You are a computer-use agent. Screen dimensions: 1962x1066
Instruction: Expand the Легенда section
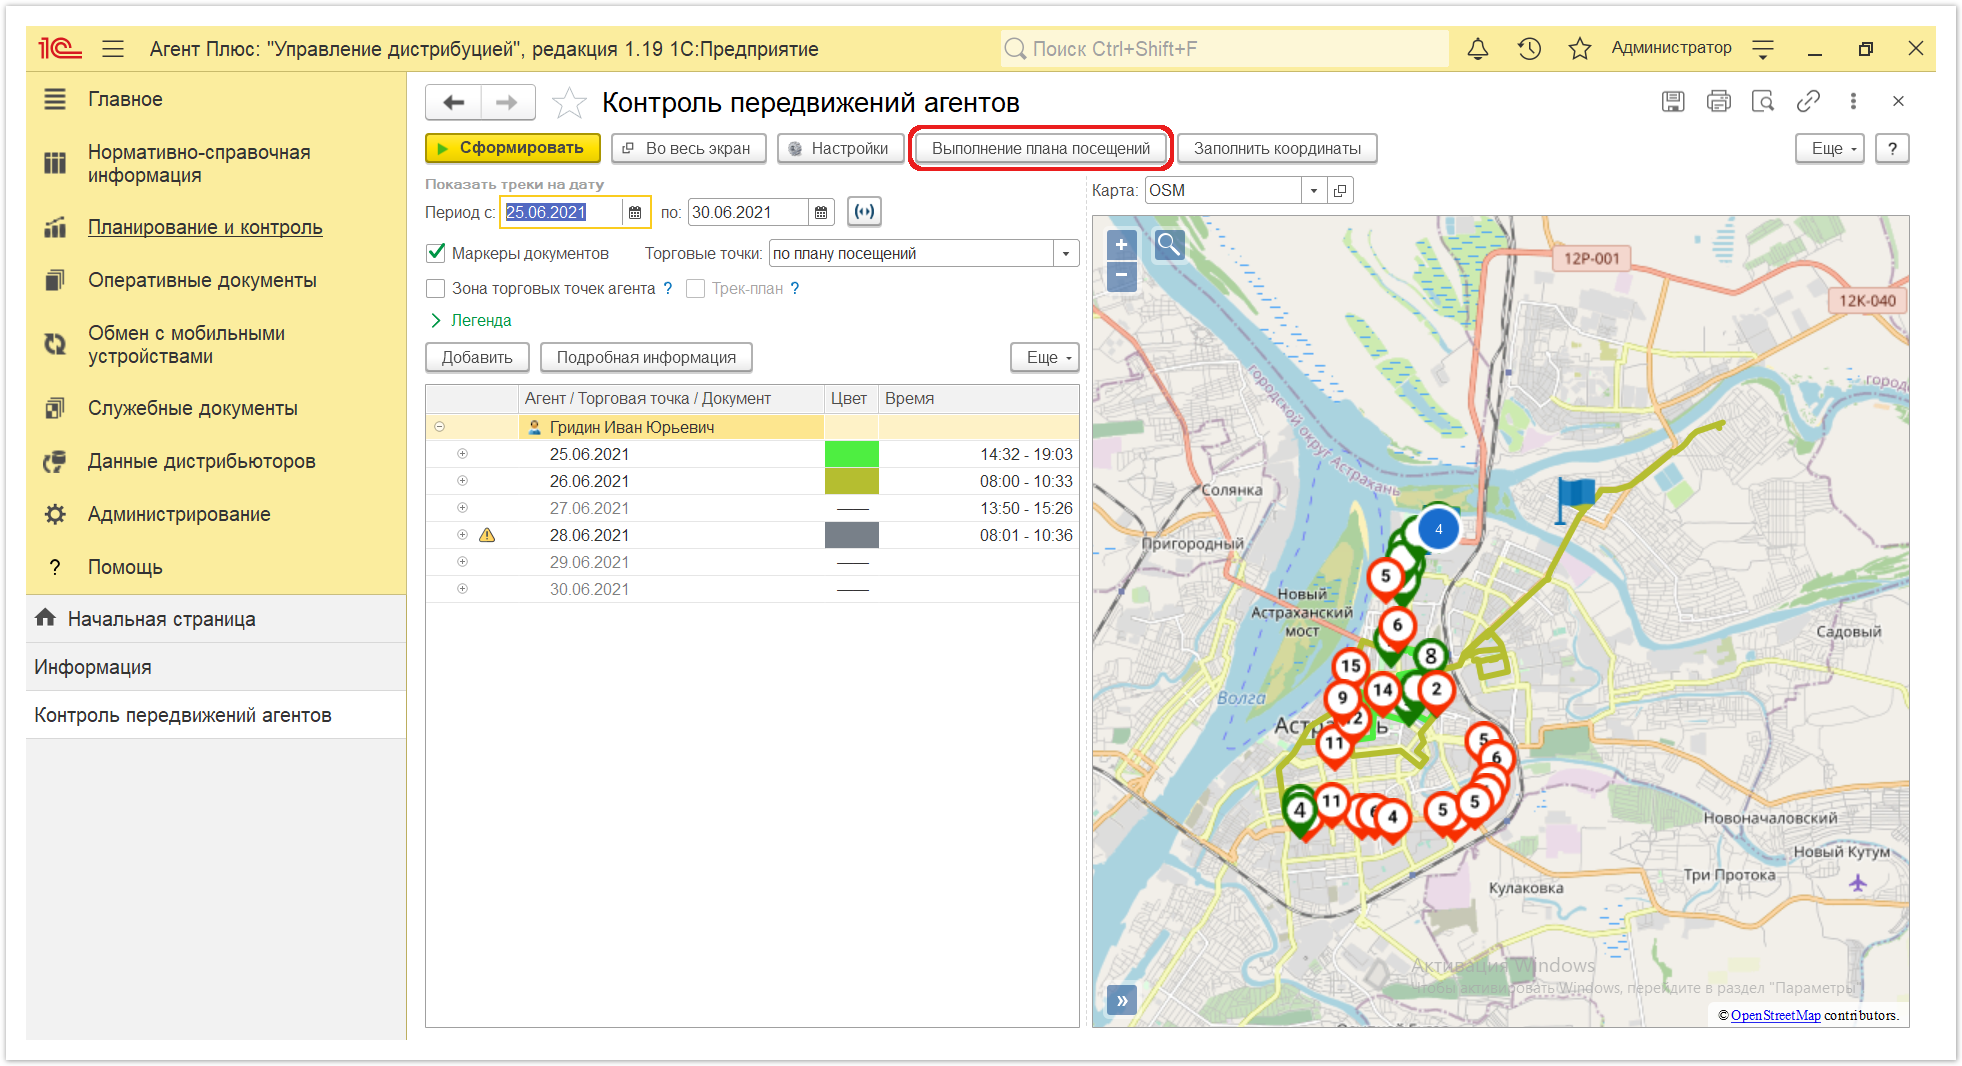coord(471,320)
